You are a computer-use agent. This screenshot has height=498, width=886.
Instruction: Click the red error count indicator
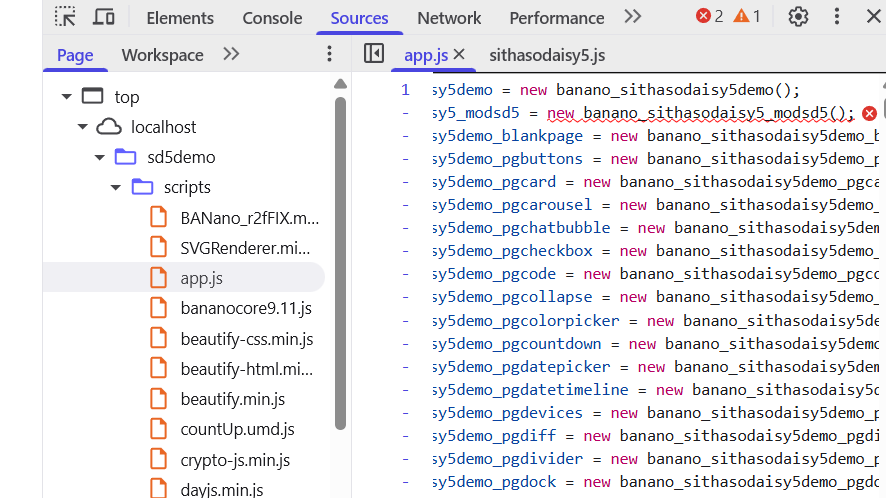709,16
